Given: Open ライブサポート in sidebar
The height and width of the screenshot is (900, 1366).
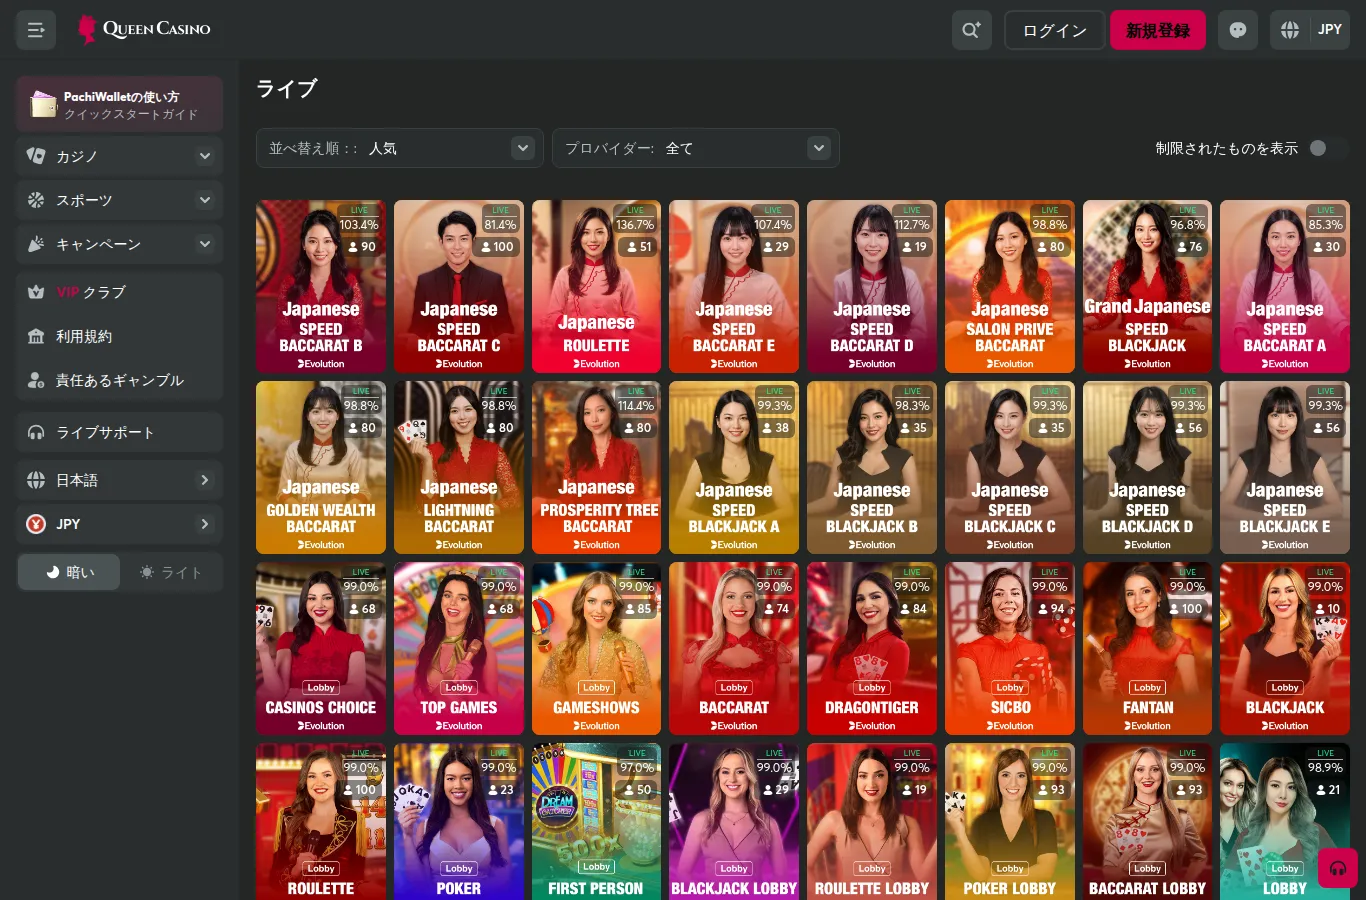Looking at the screenshot, I should tap(120, 432).
